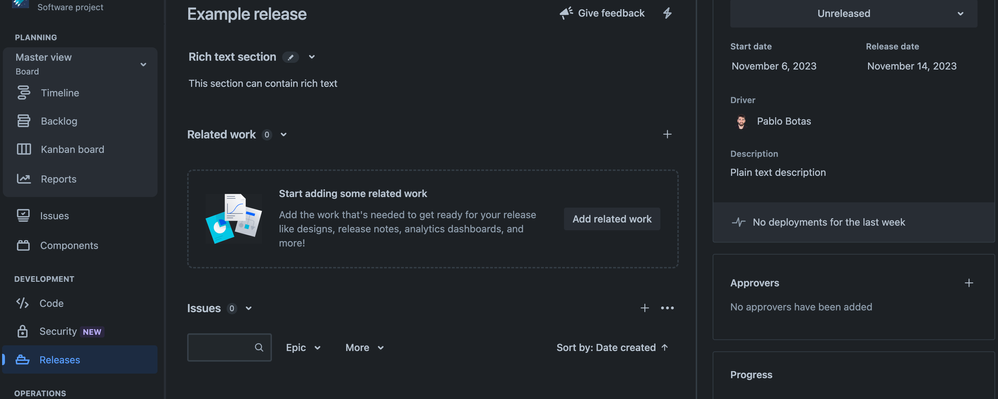Click the plus icon next to Related work

coord(667,134)
